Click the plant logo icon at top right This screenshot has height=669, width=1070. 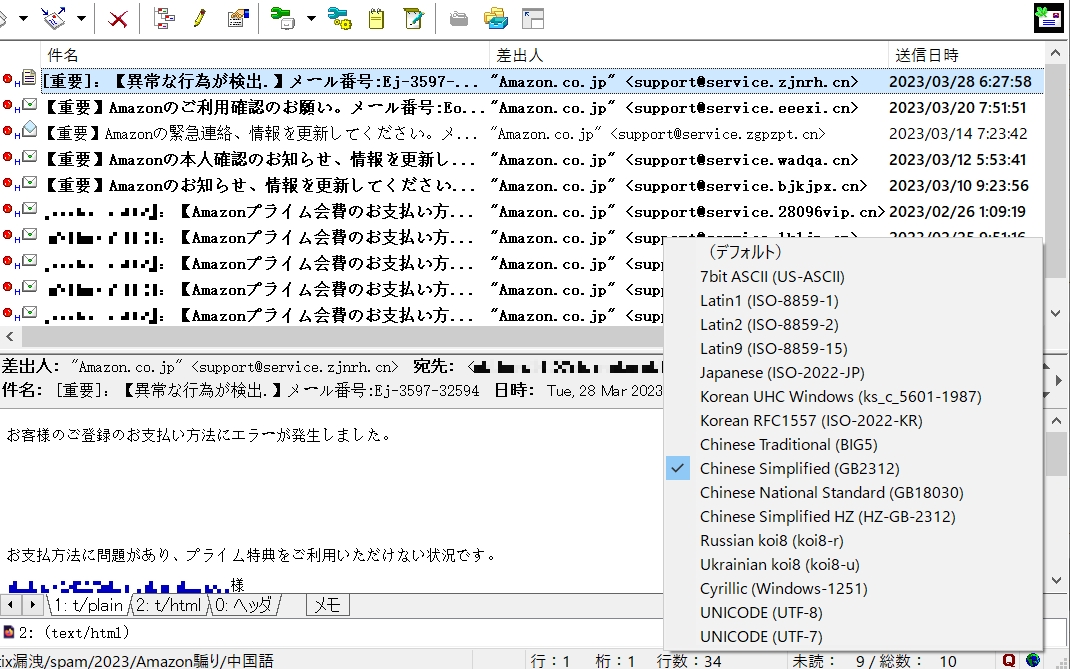[1048, 18]
